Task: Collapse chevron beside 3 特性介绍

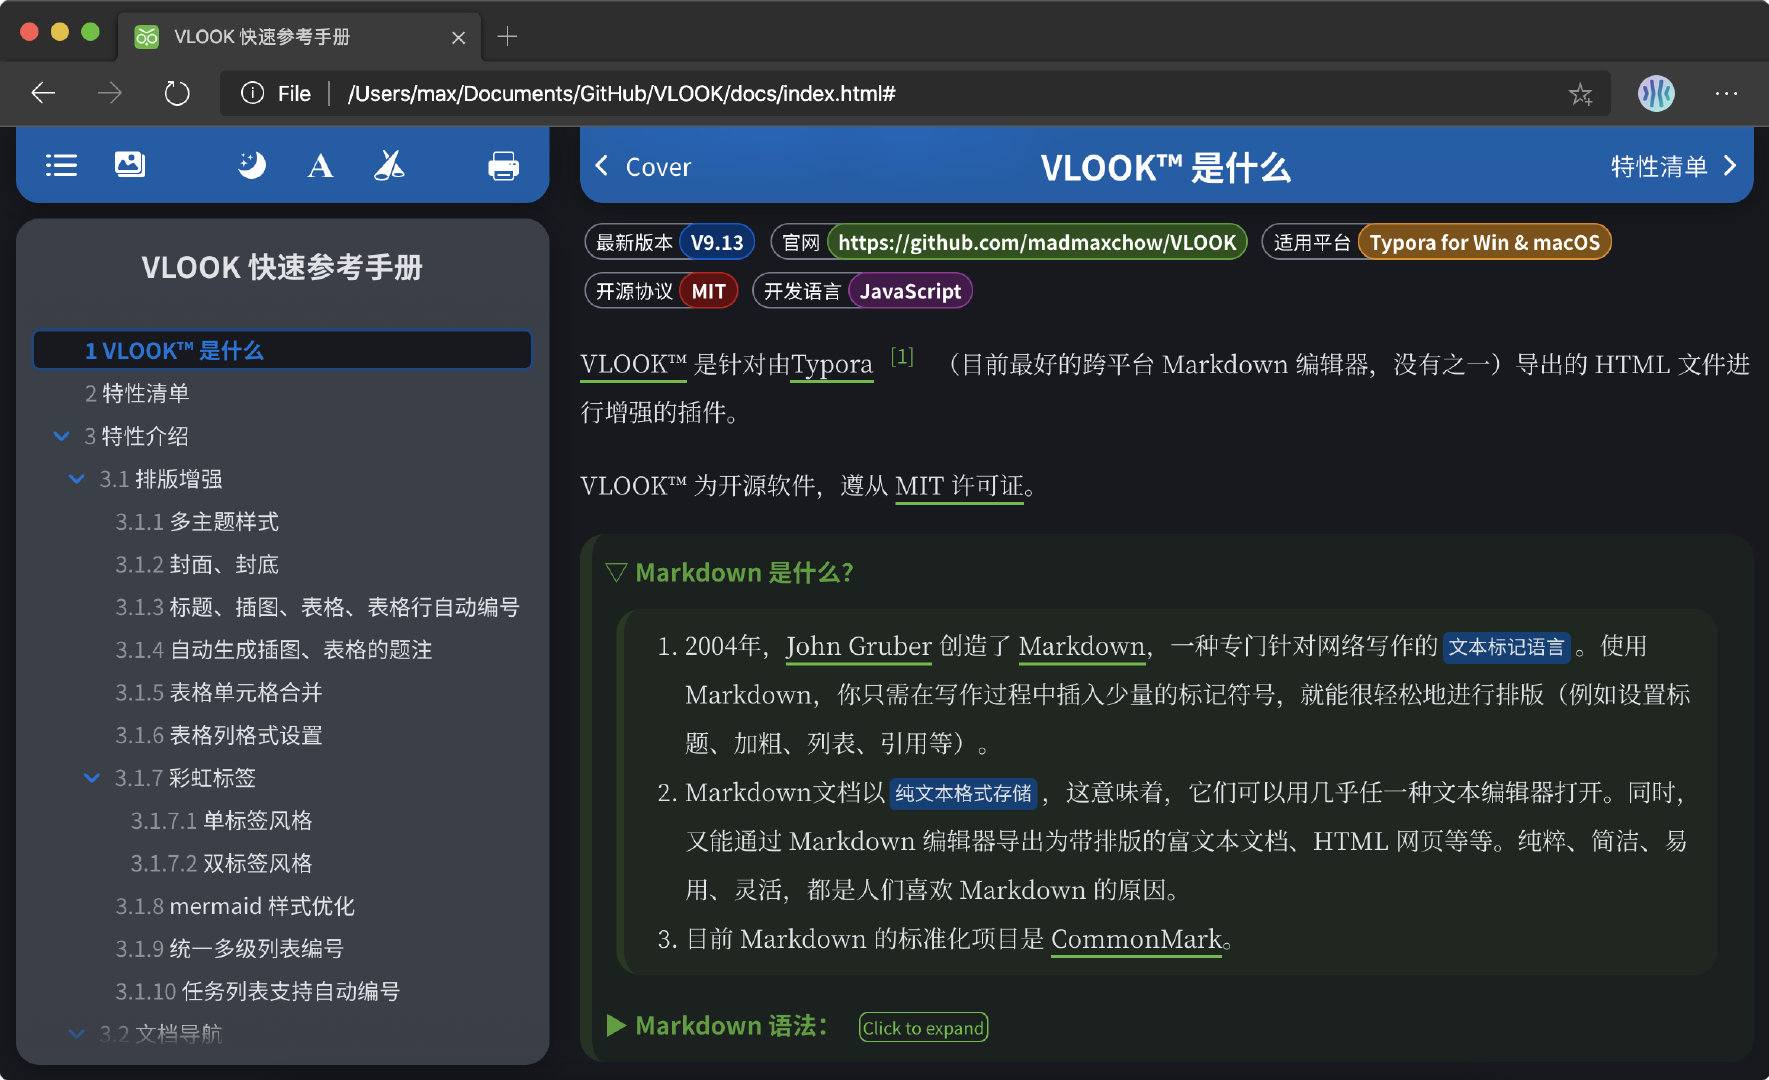Action: point(62,436)
